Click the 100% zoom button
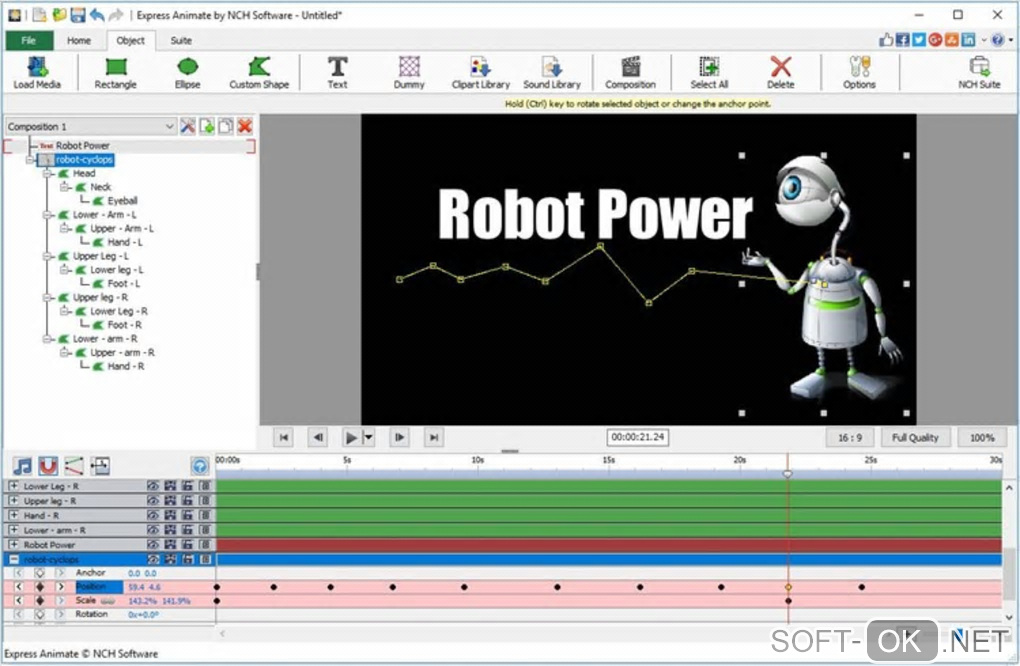 click(982, 438)
